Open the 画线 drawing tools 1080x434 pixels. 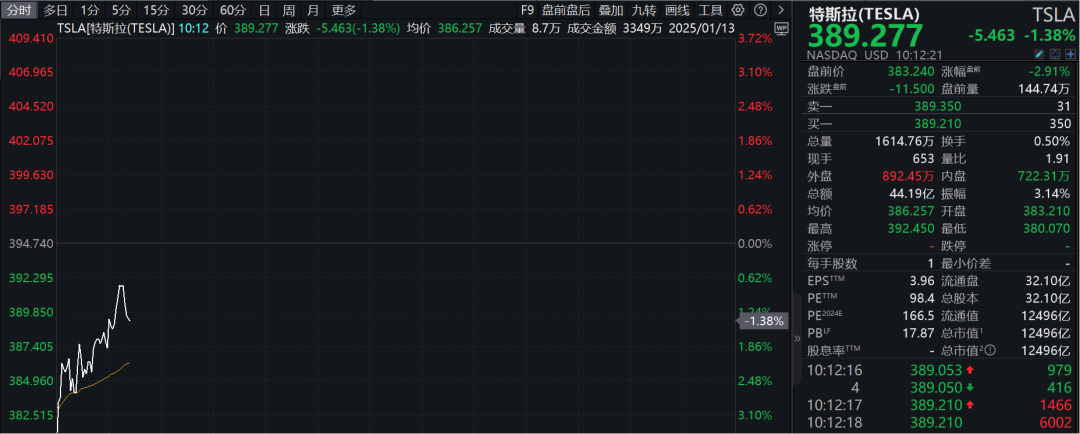click(x=677, y=10)
